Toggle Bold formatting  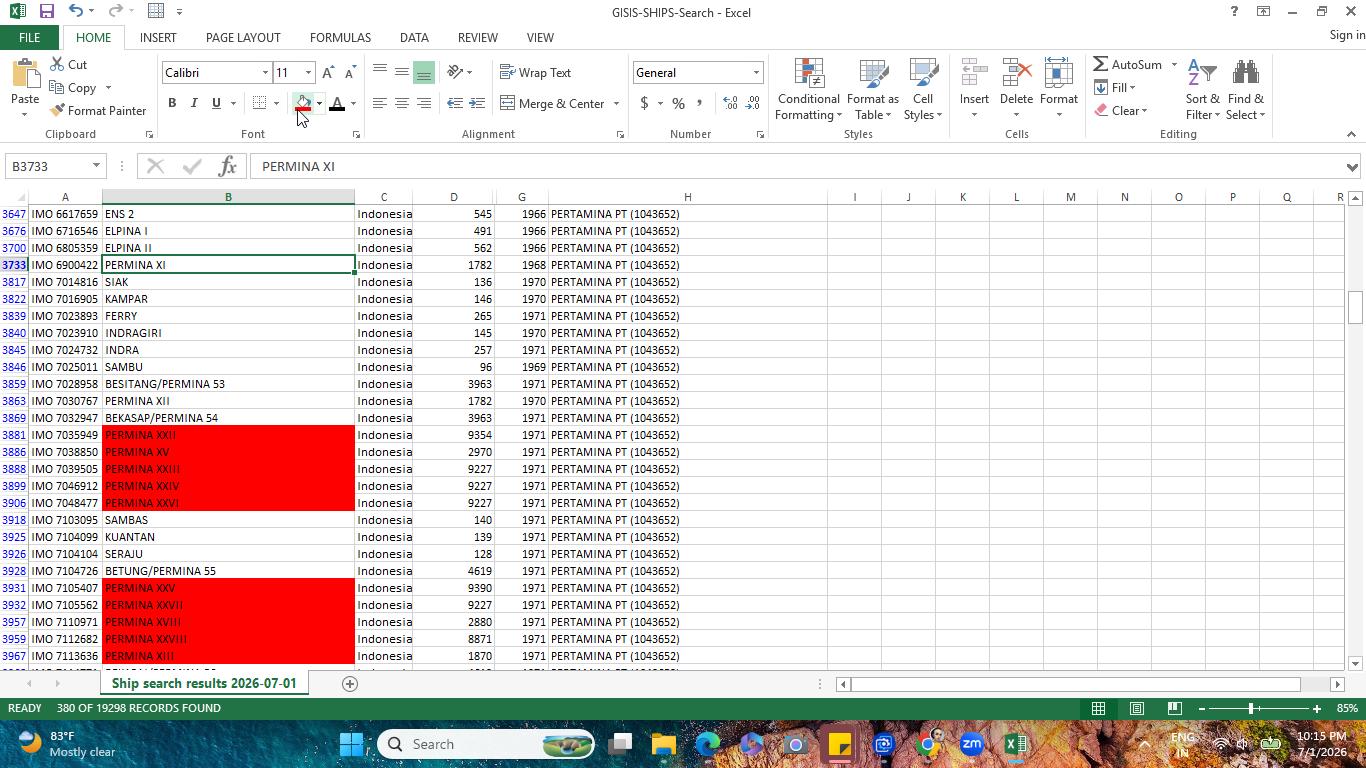[x=172, y=103]
